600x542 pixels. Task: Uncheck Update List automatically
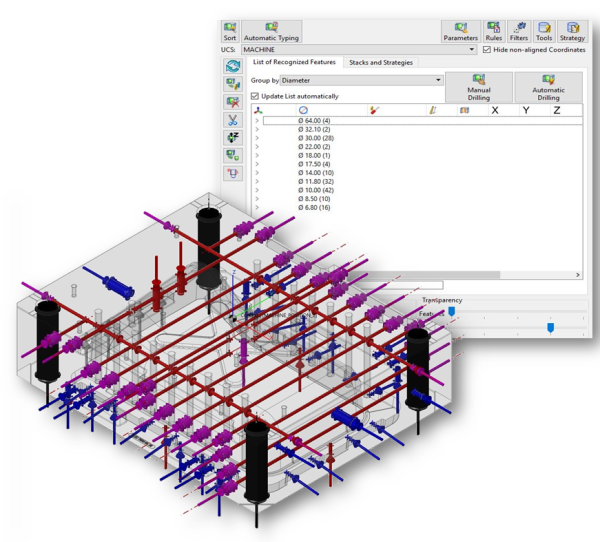coord(255,96)
